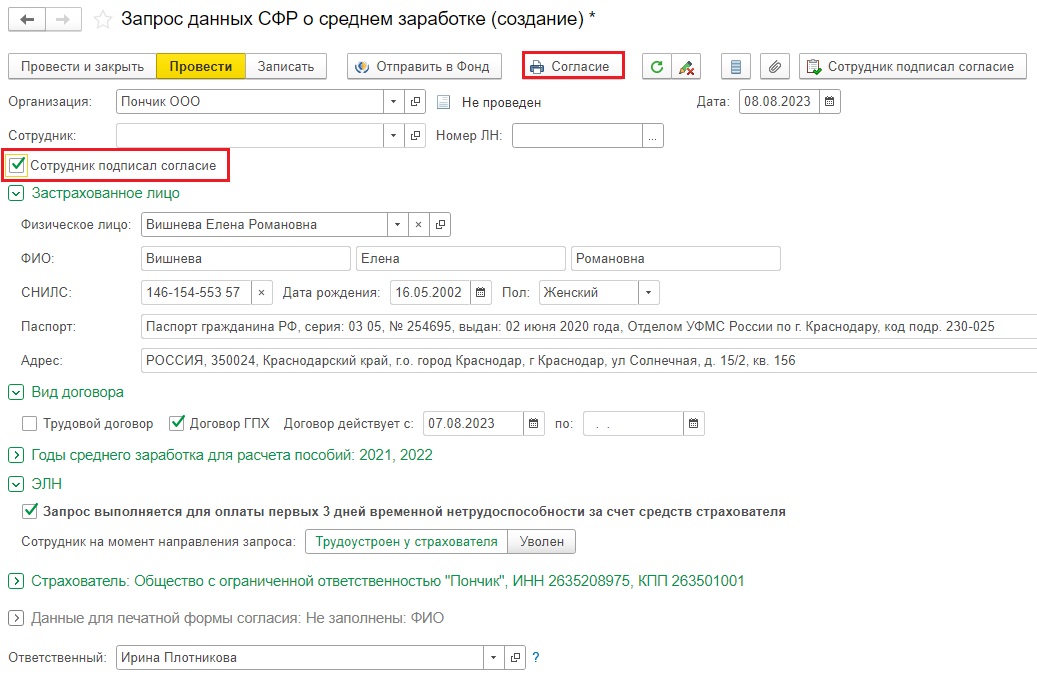1037x675 pixels.
Task: Collapse the Застрахованное лицо section
Action: pyautogui.click(x=16, y=194)
